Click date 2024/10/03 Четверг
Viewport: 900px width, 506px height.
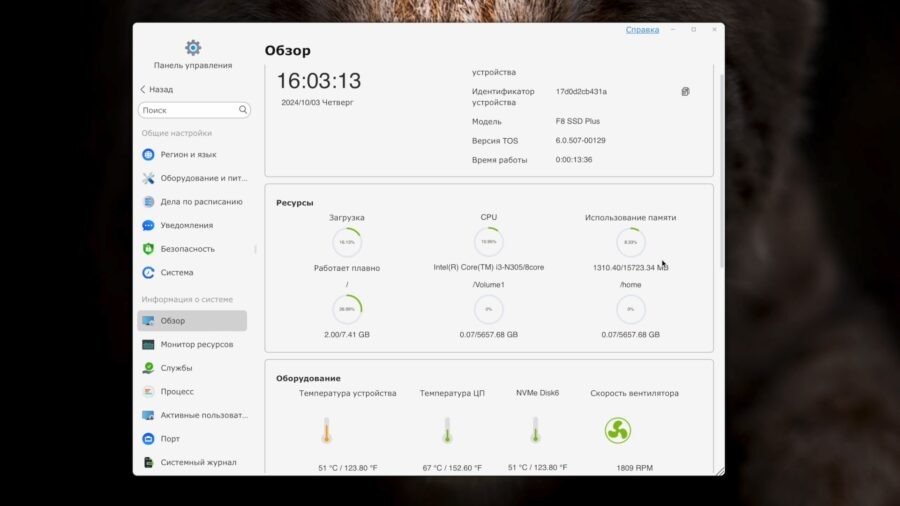click(x=317, y=103)
